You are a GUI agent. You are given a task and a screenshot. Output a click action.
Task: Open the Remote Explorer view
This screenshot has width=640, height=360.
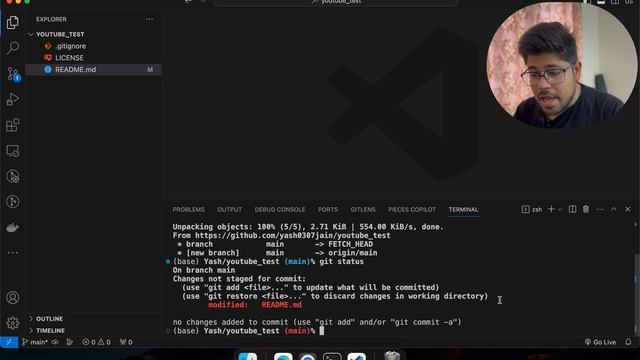point(13,151)
